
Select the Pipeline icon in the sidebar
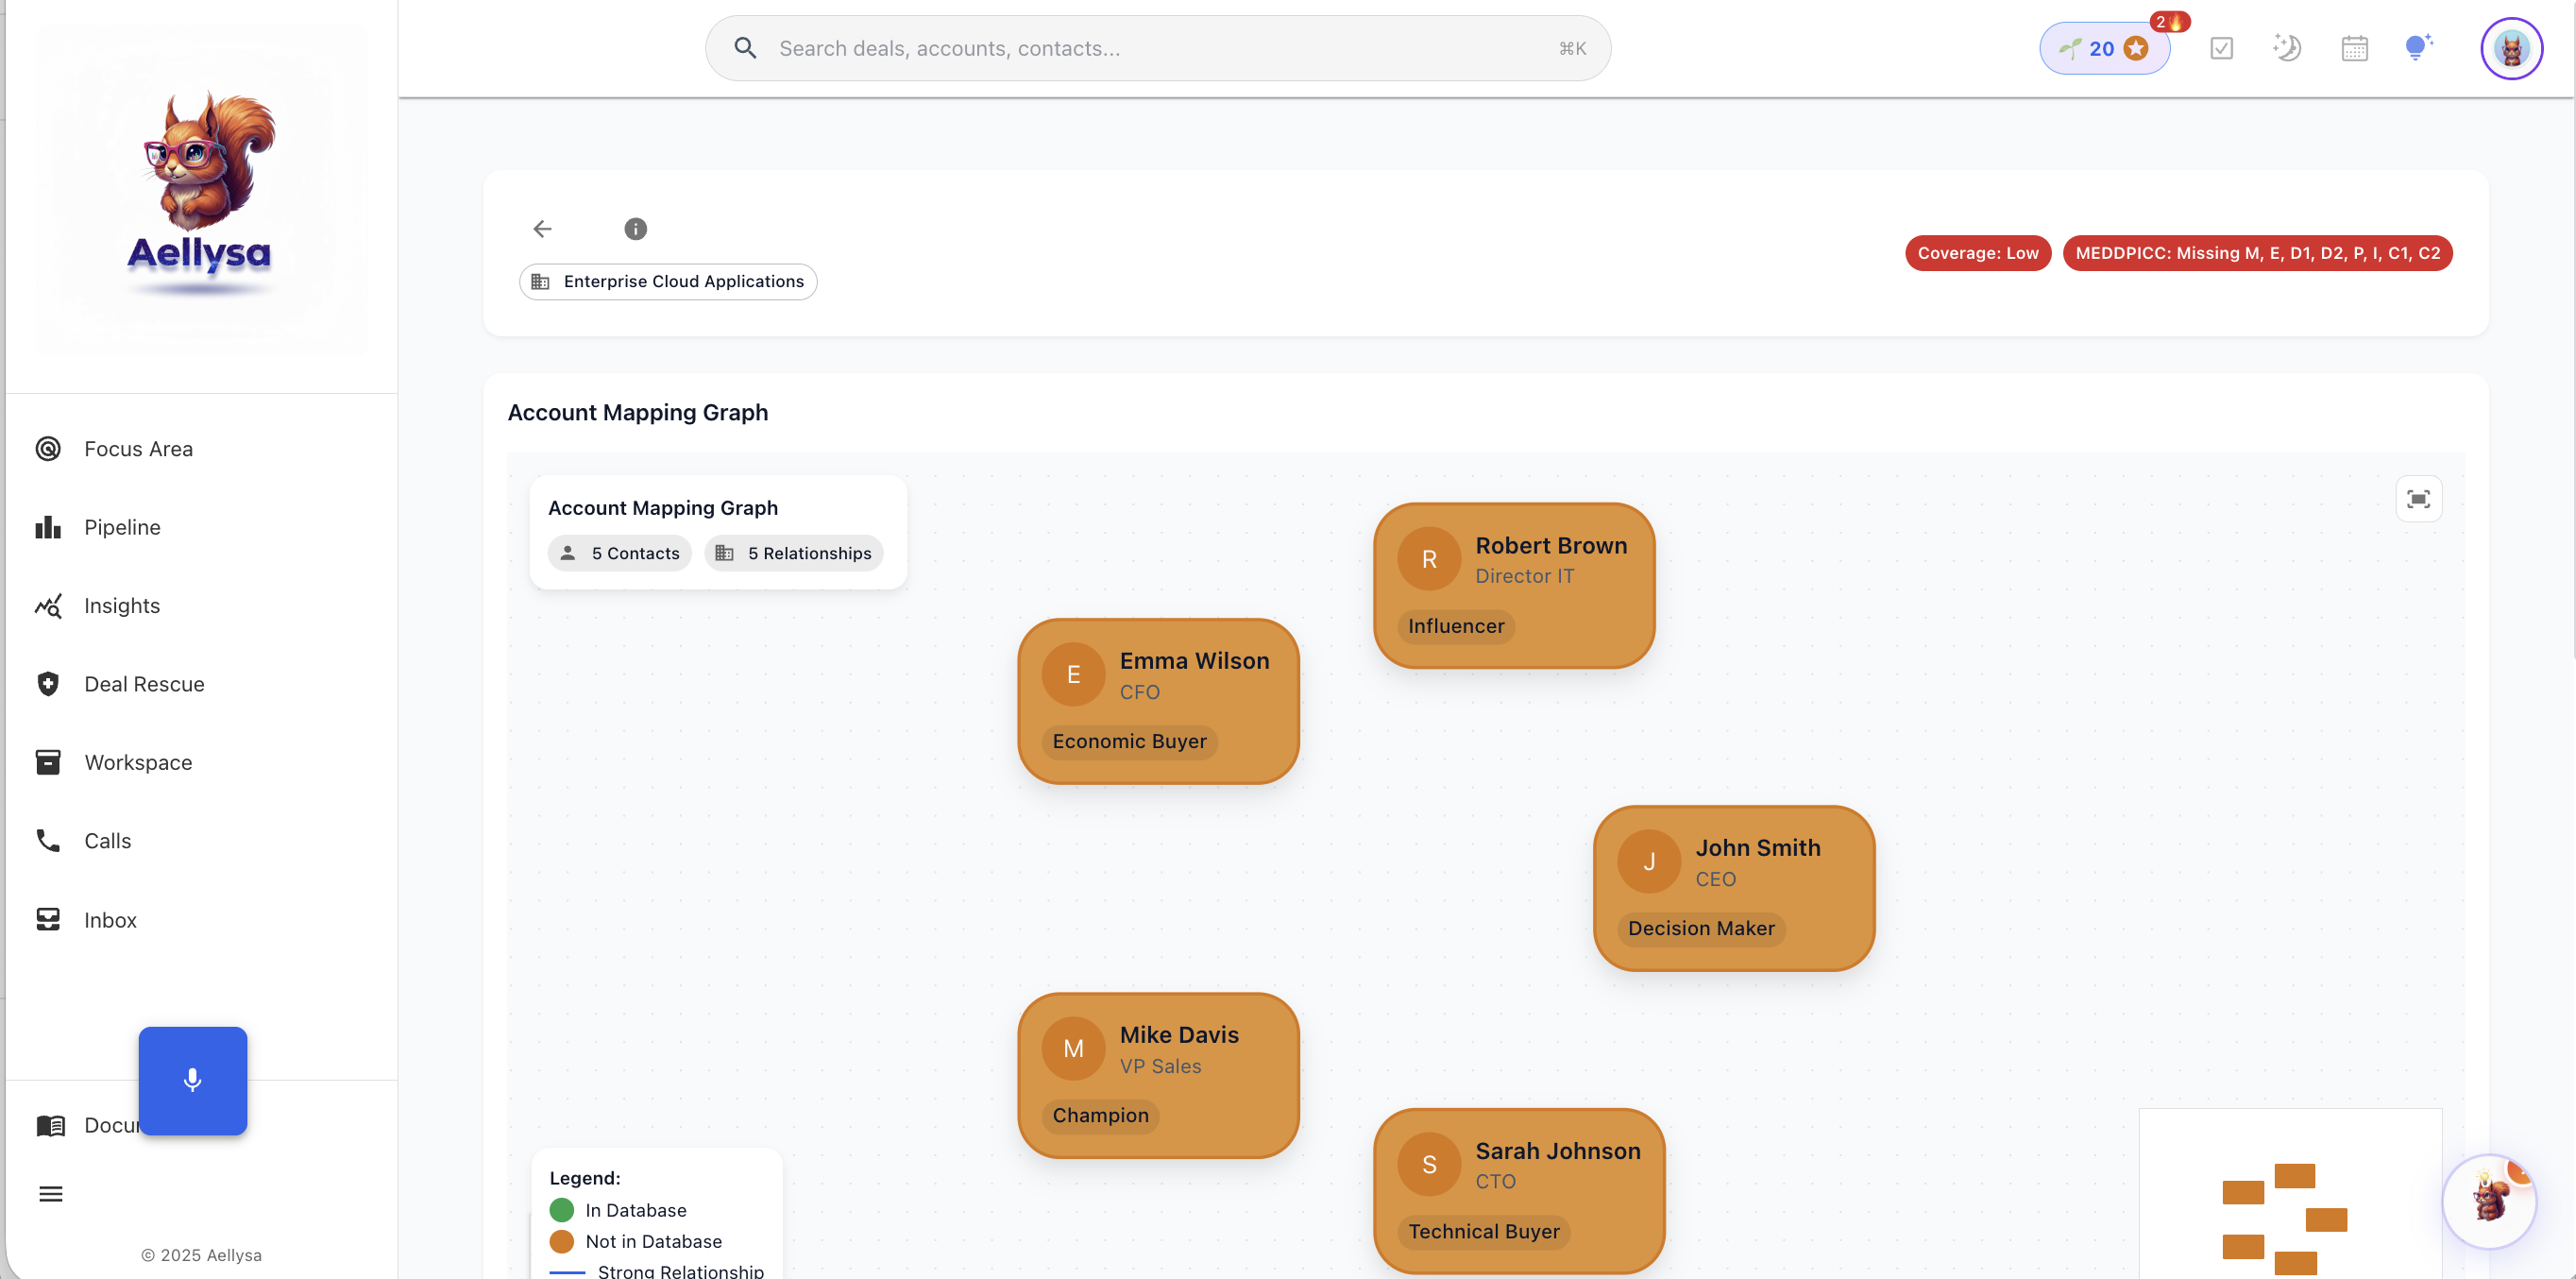pos(48,527)
